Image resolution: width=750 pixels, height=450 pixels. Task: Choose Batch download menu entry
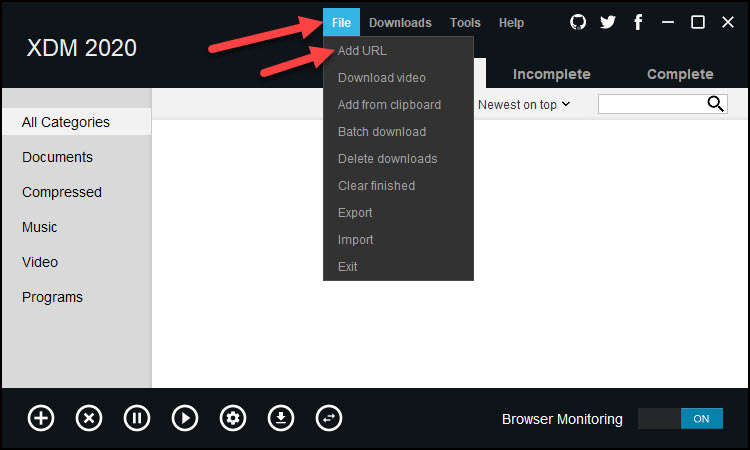tap(382, 132)
